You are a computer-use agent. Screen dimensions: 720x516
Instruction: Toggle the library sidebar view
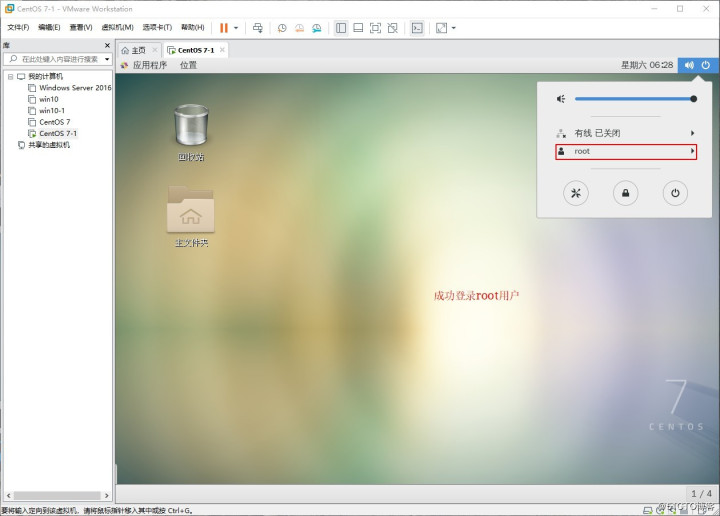(341, 28)
